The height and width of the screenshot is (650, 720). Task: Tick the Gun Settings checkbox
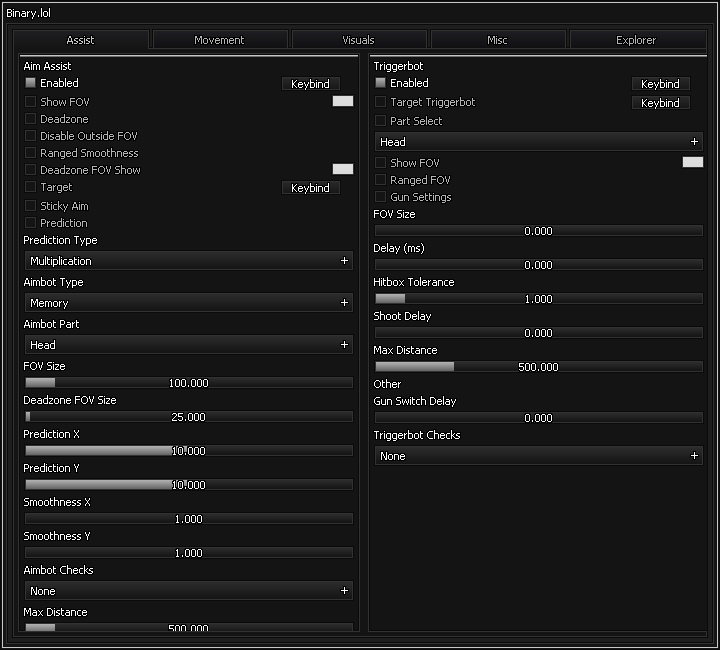380,197
